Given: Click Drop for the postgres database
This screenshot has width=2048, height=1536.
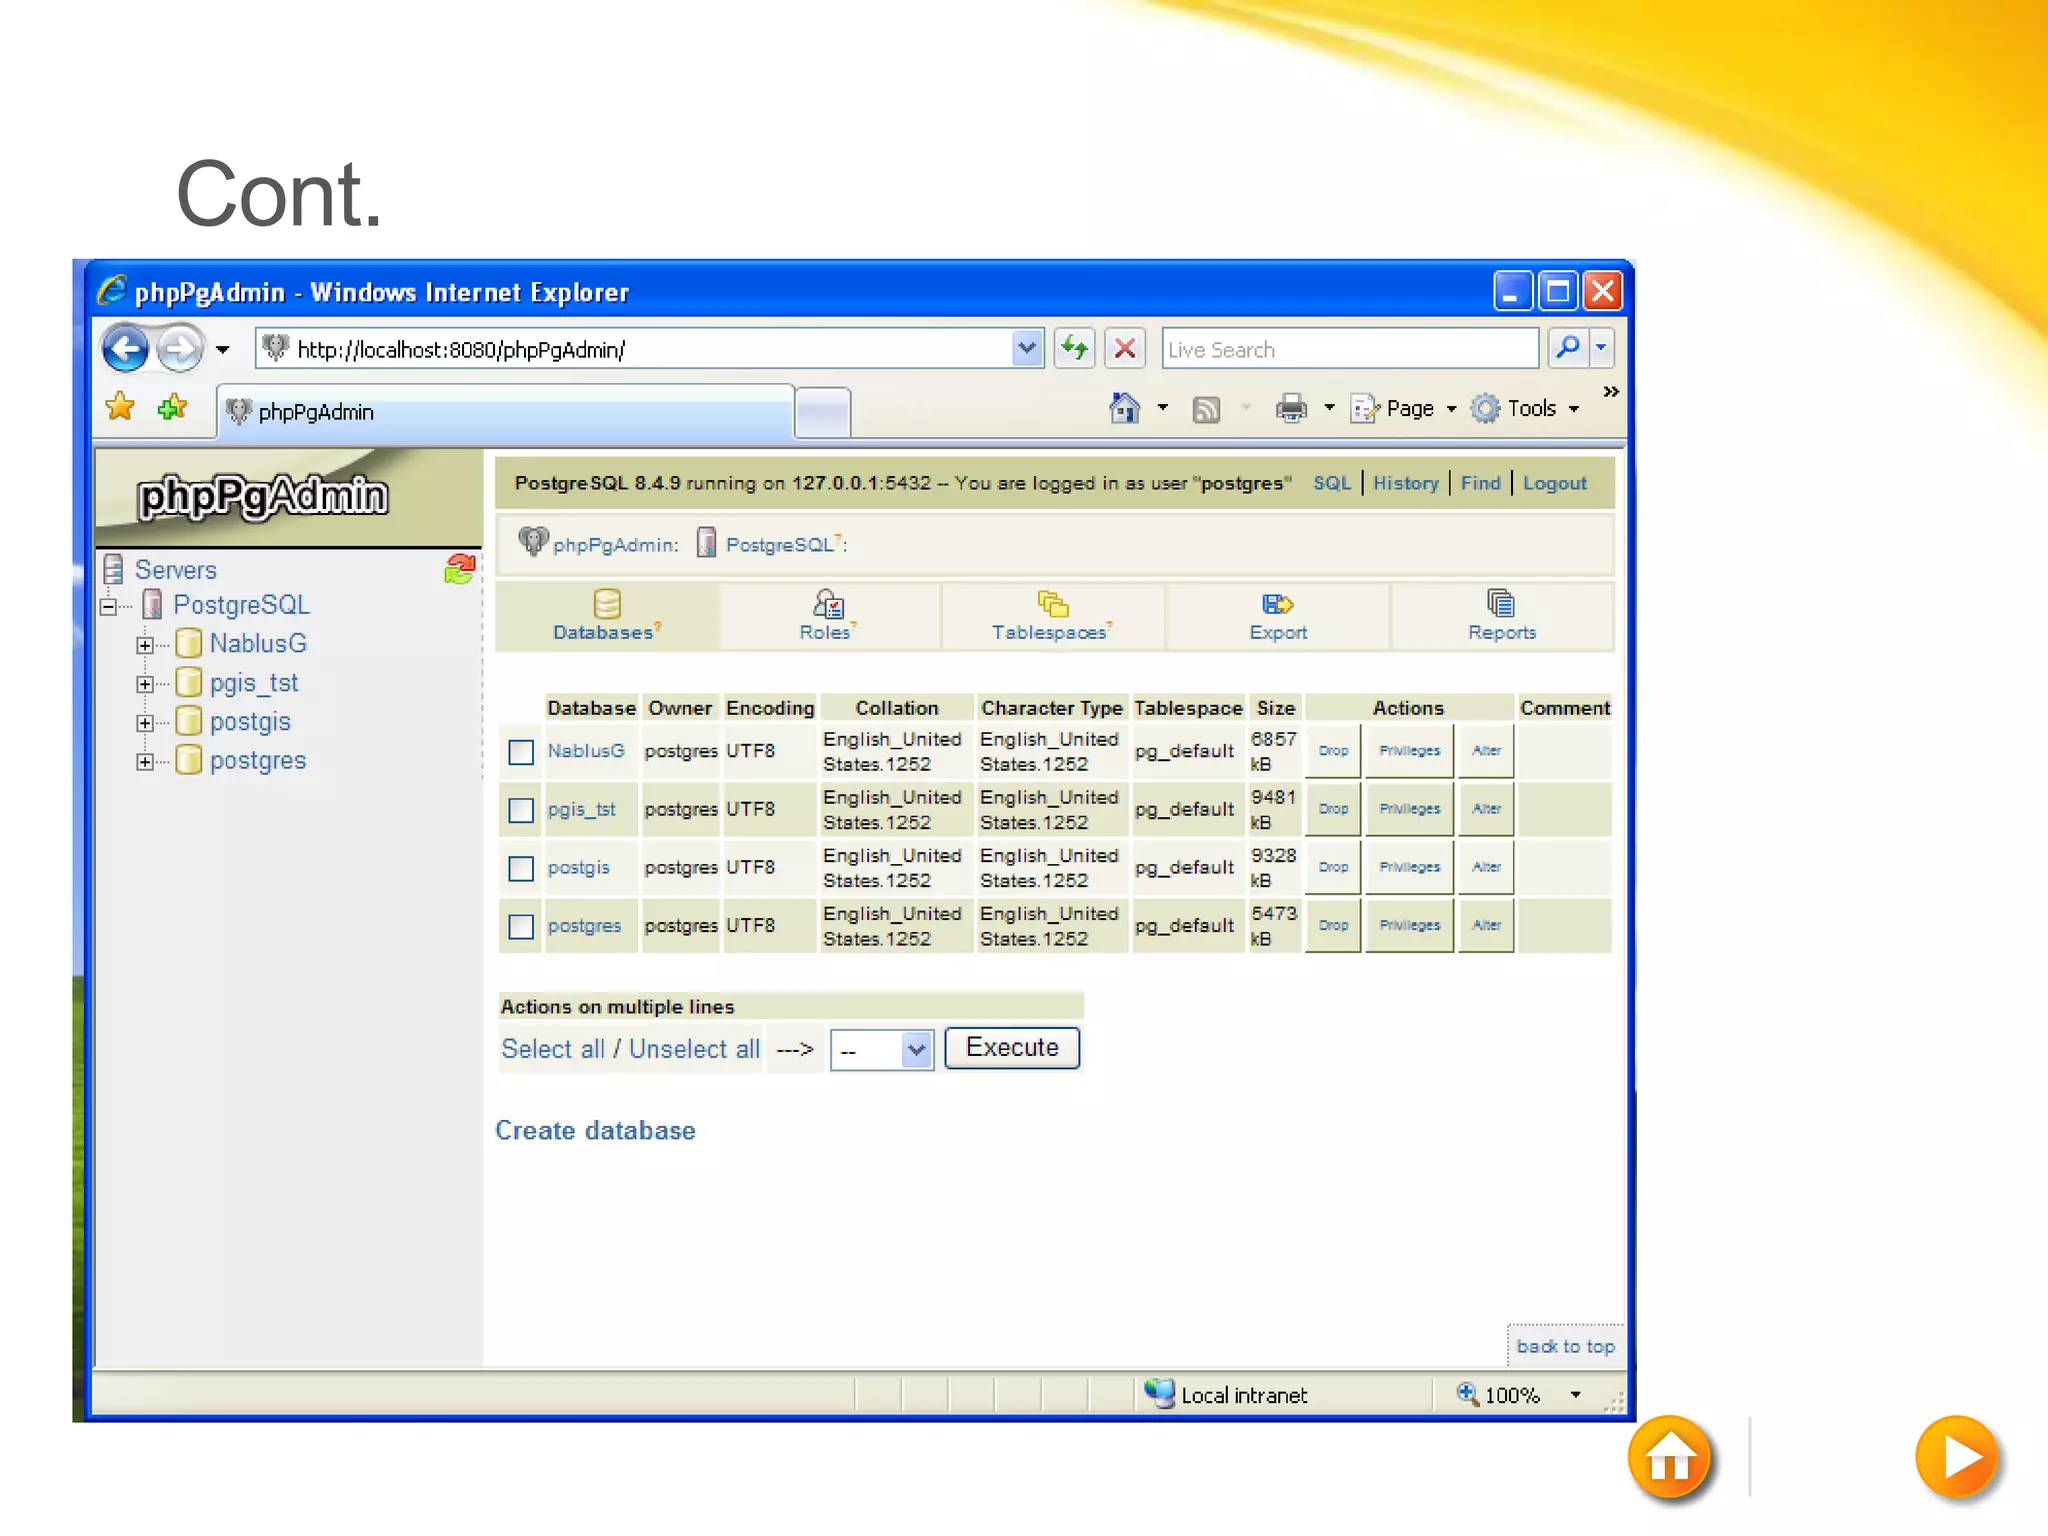Looking at the screenshot, I should [x=1333, y=925].
